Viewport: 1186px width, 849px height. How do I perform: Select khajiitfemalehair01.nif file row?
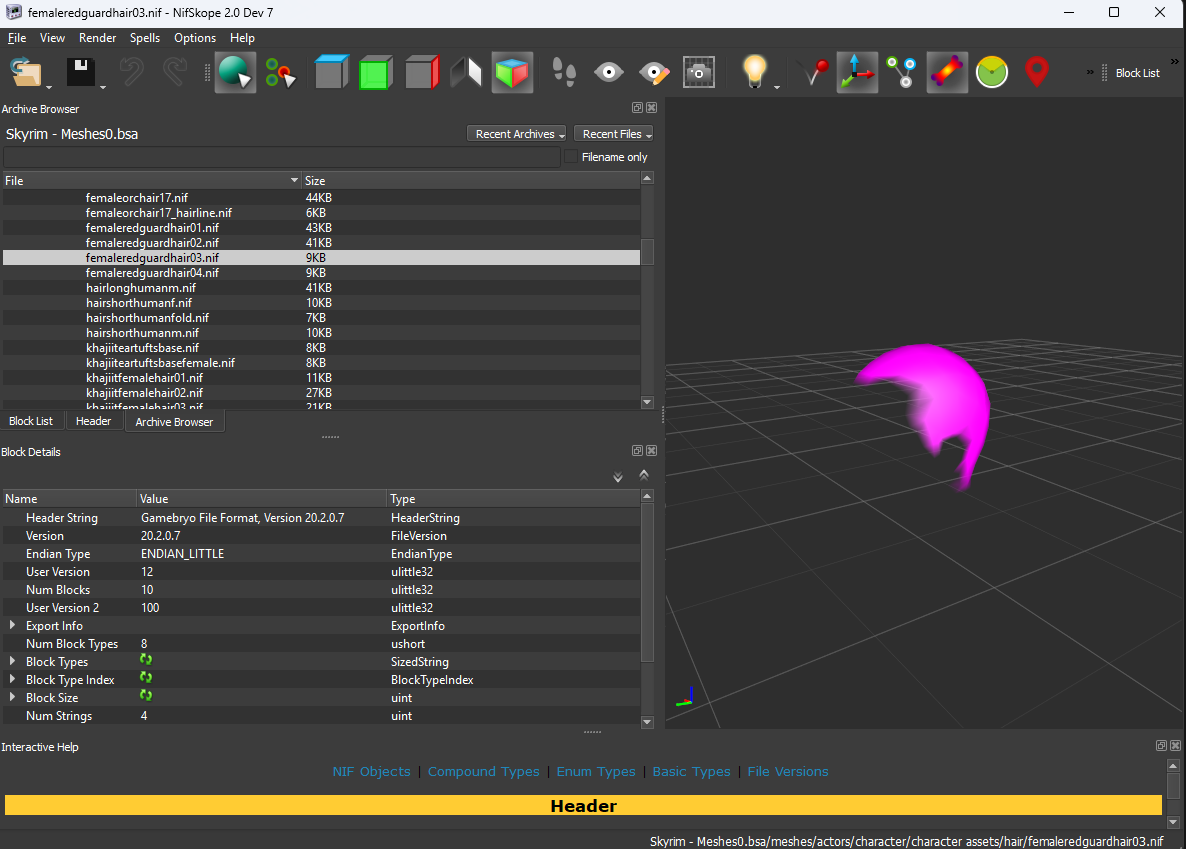(x=321, y=378)
